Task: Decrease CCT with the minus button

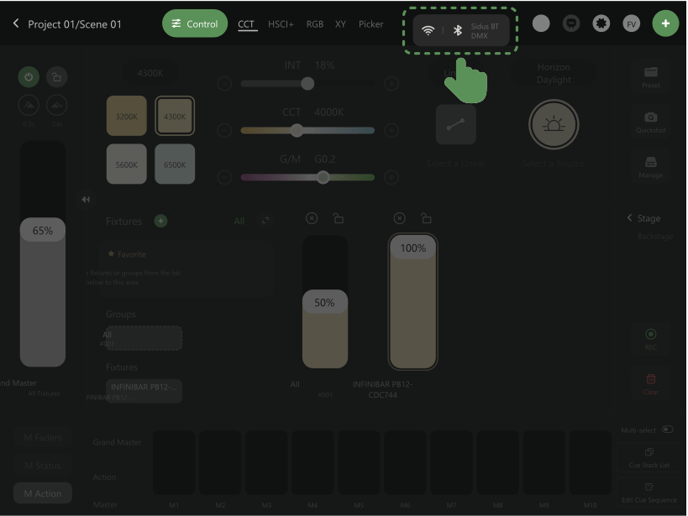Action: [224, 130]
